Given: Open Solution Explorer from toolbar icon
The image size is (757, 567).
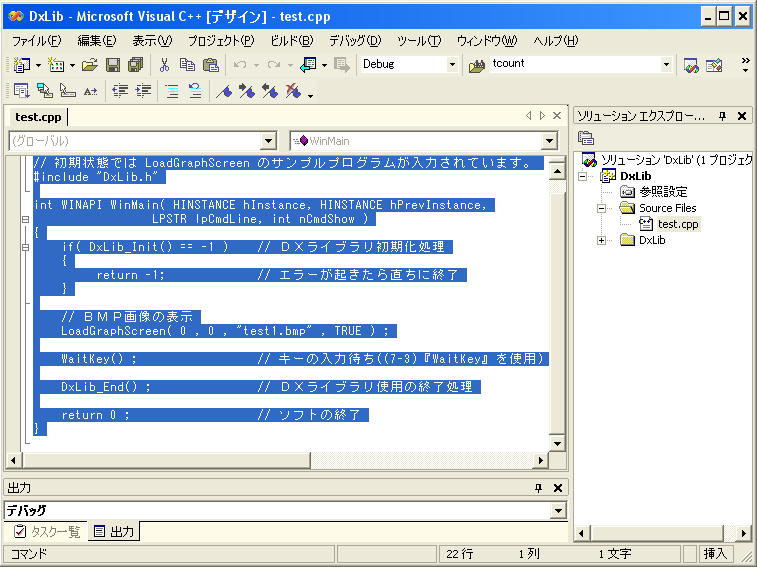Looking at the screenshot, I should pyautogui.click(x=691, y=65).
